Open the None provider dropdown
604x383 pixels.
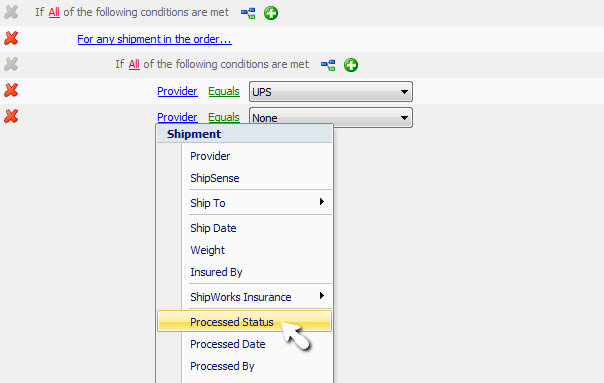(x=331, y=118)
